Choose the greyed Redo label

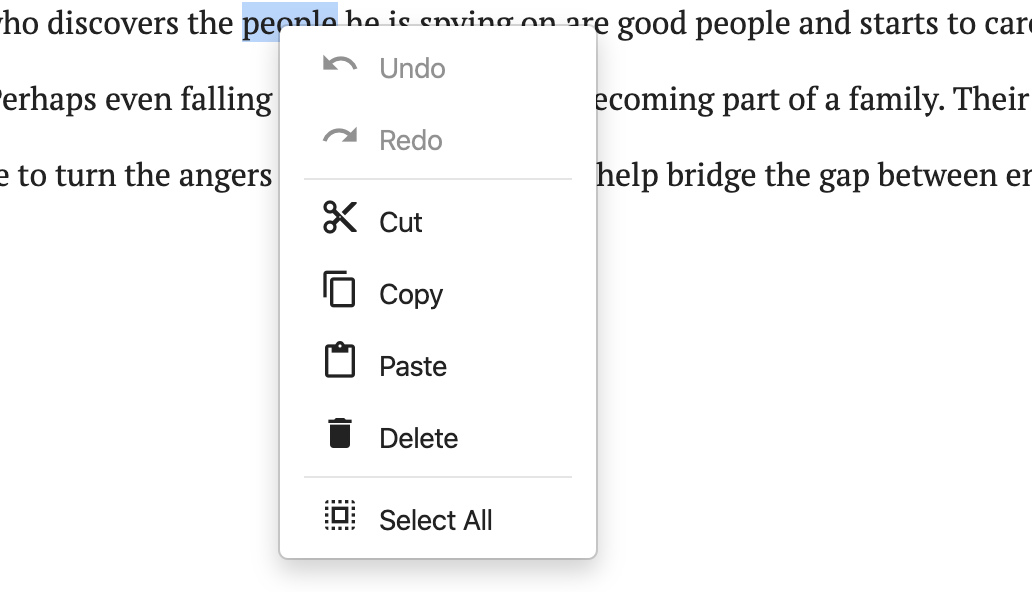(411, 140)
